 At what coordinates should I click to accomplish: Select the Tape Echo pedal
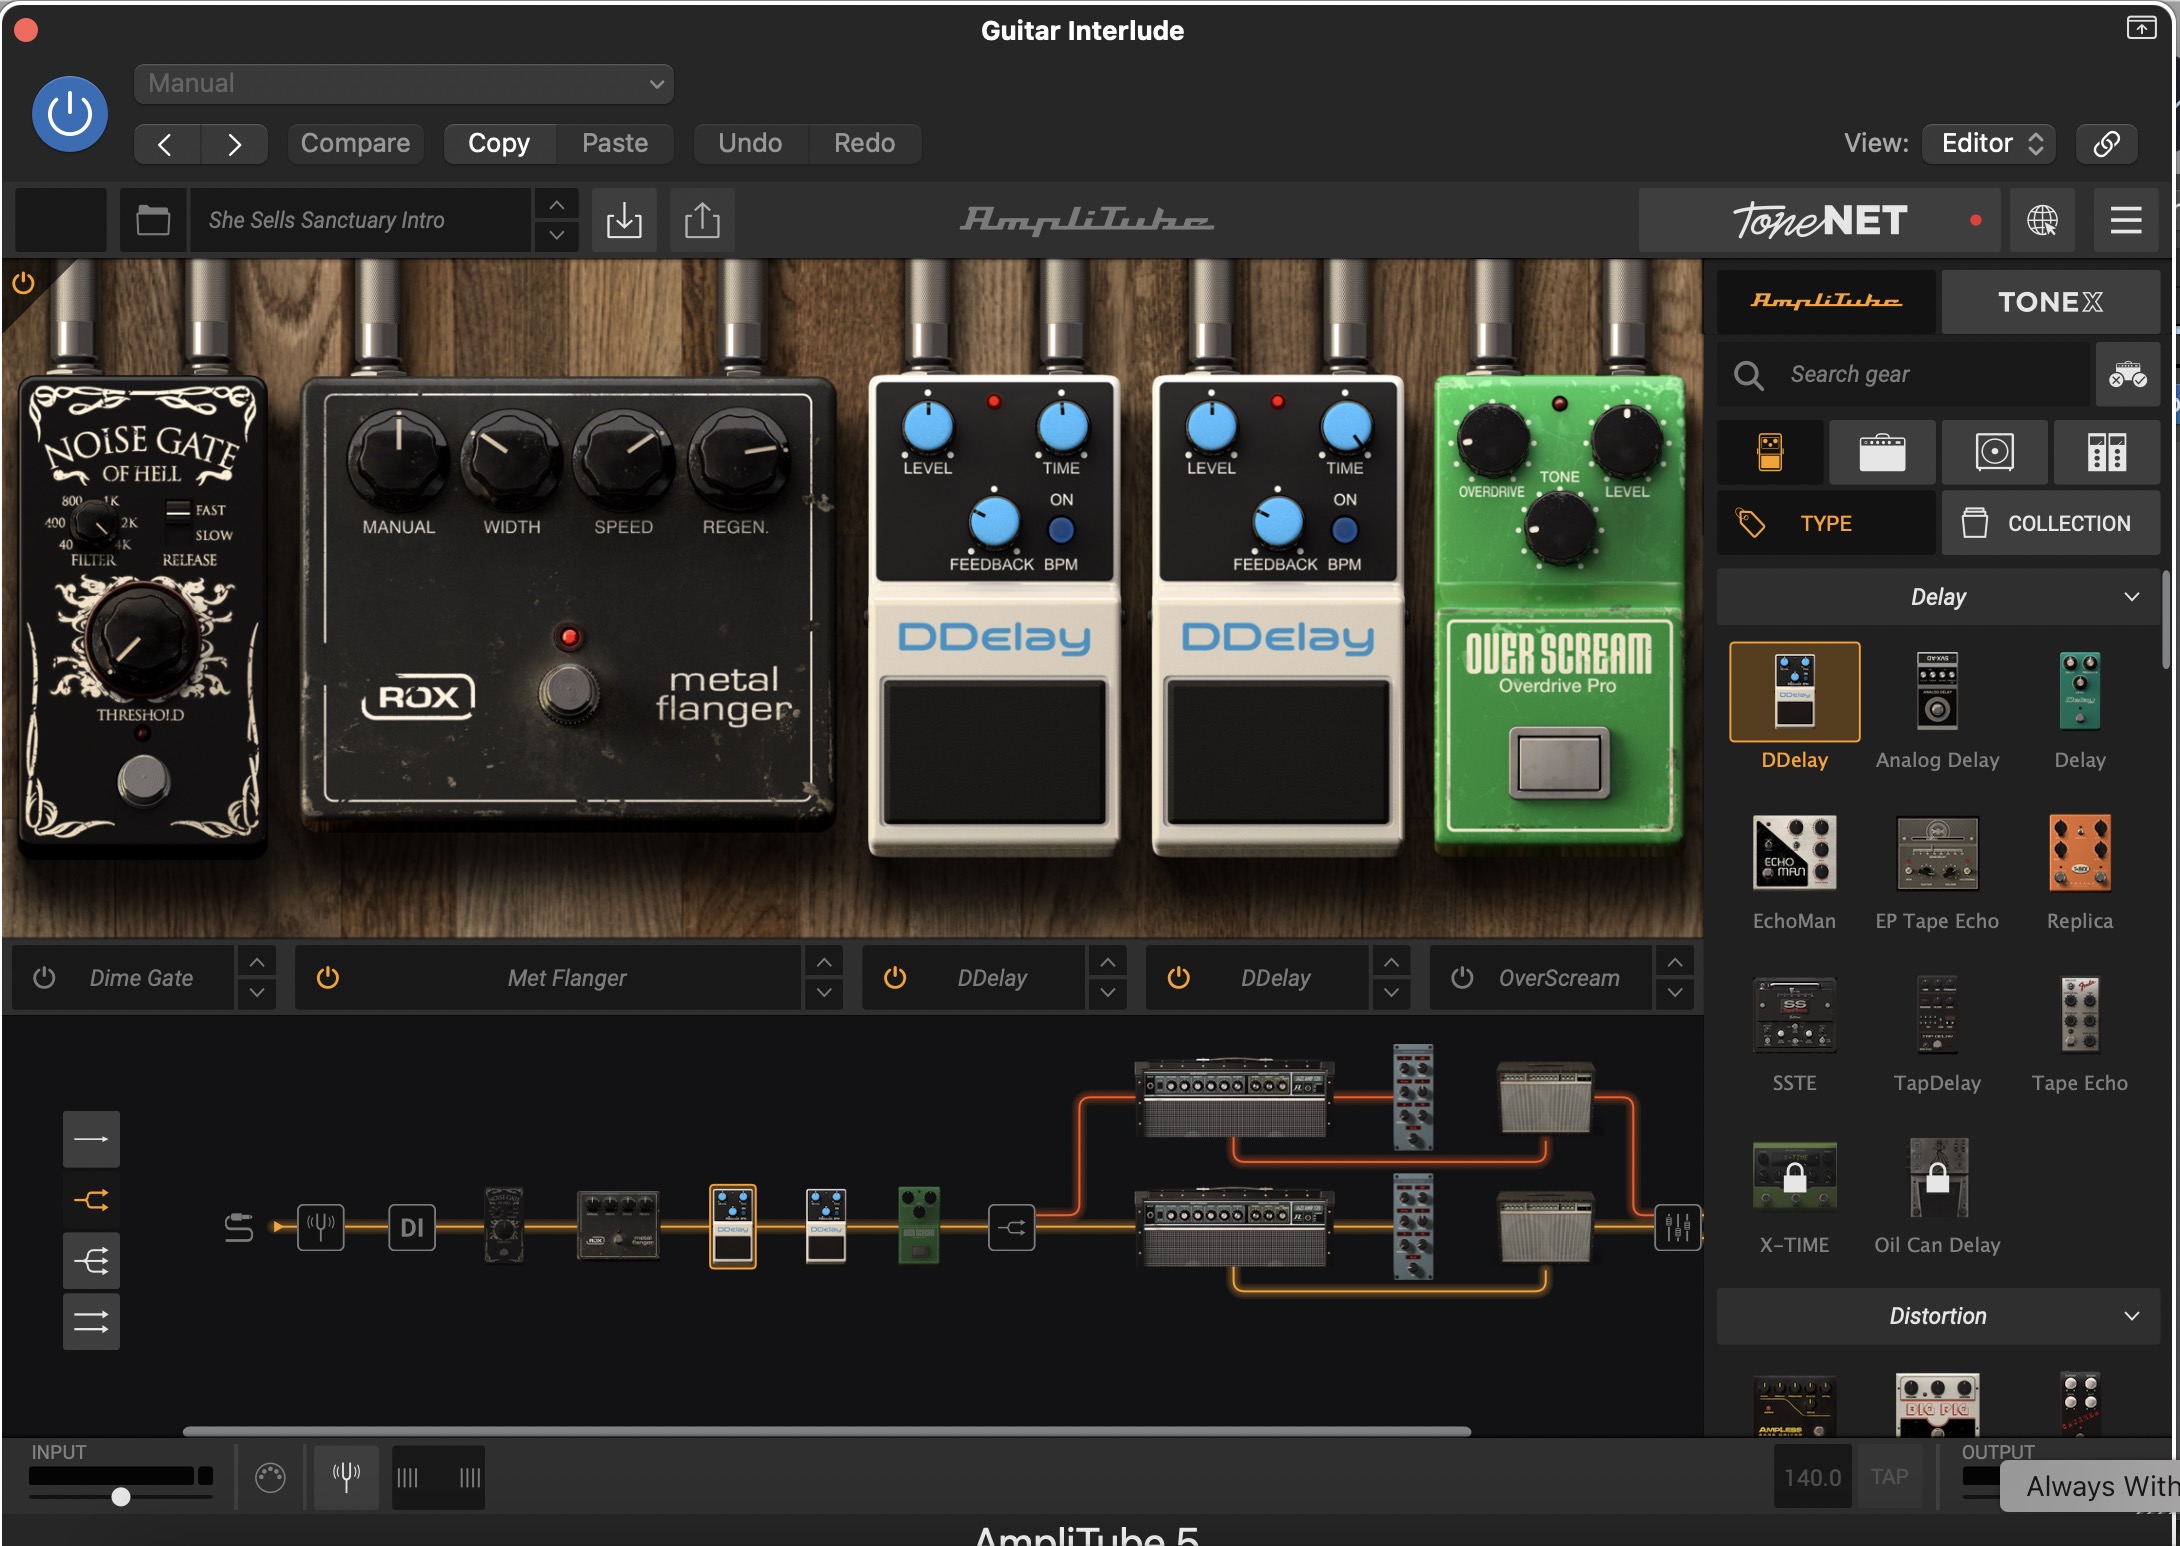(2080, 1015)
